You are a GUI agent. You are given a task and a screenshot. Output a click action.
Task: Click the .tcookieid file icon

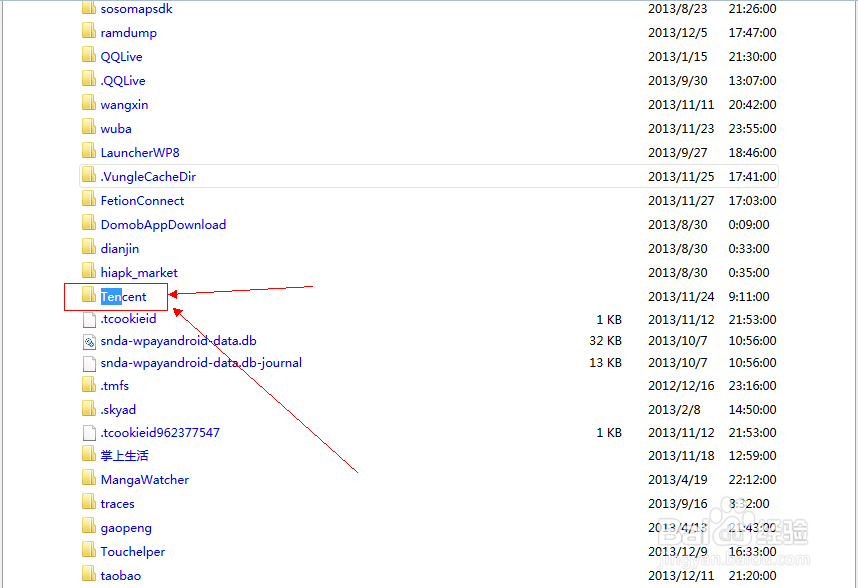(x=89, y=319)
